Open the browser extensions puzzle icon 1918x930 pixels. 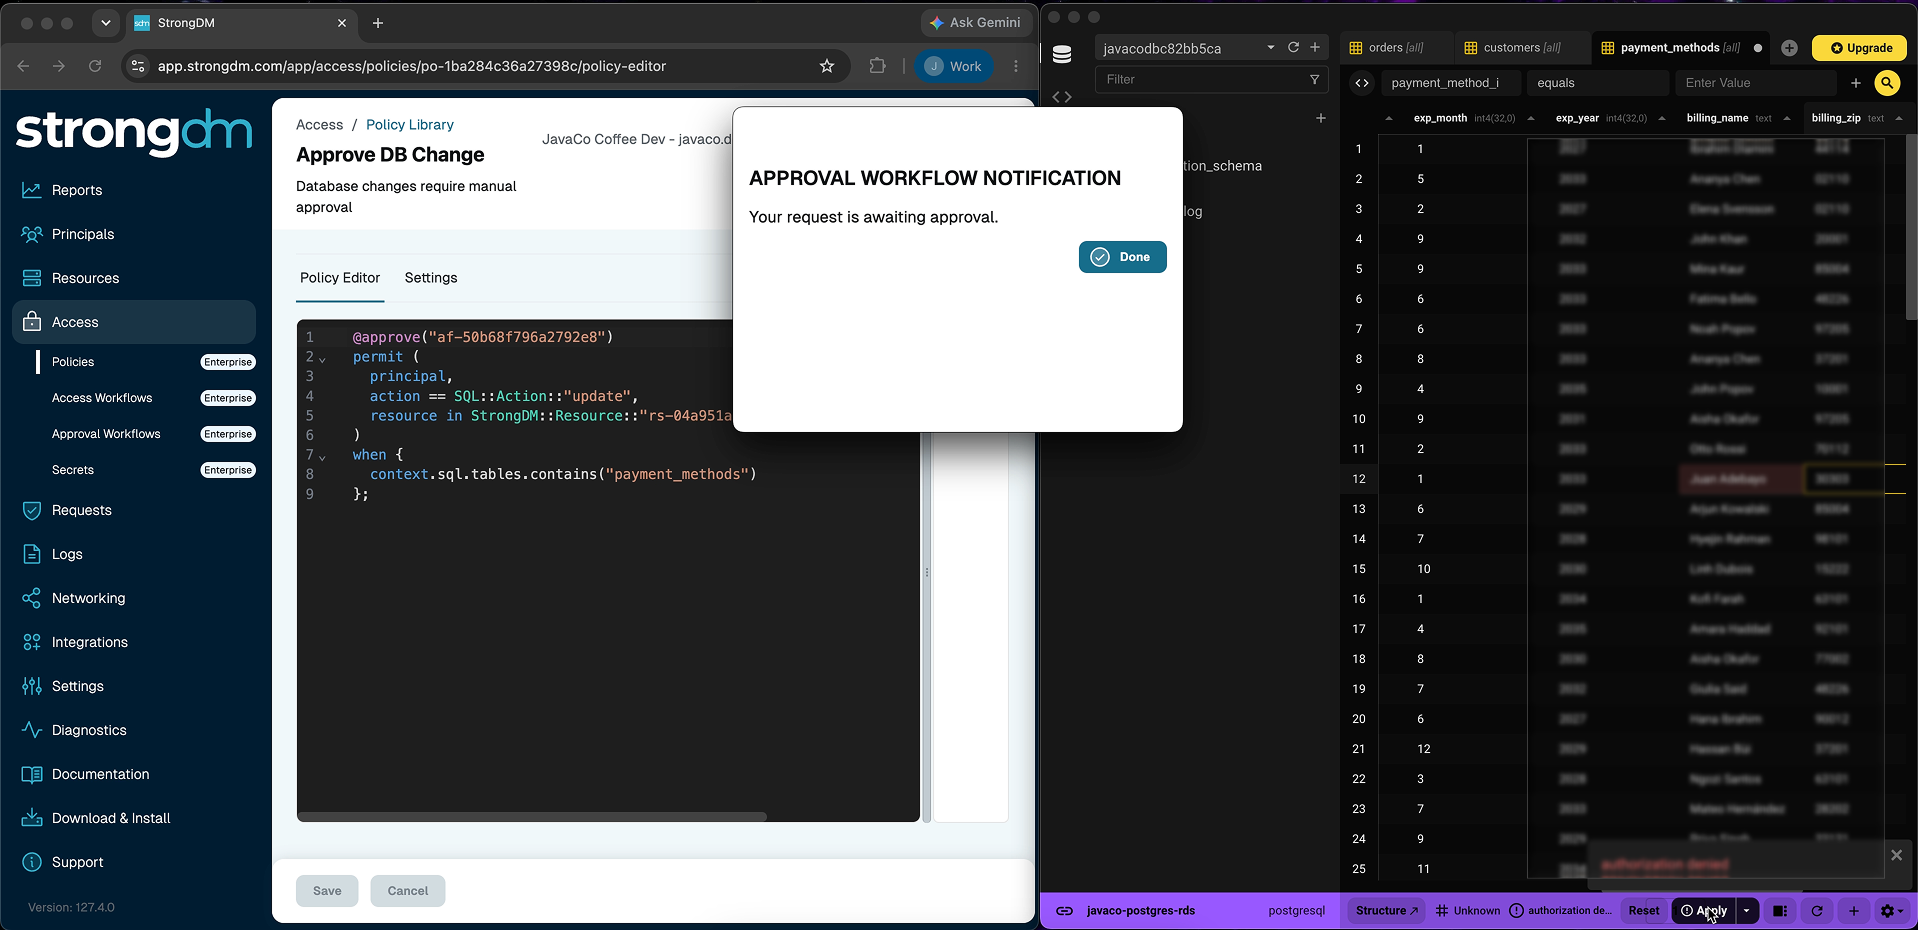coord(877,66)
